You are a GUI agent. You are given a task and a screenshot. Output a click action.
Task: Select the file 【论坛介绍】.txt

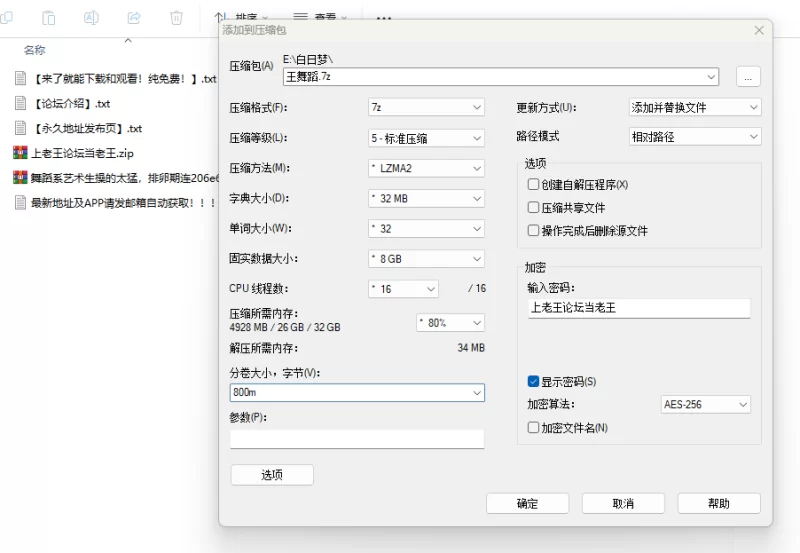tap(71, 104)
